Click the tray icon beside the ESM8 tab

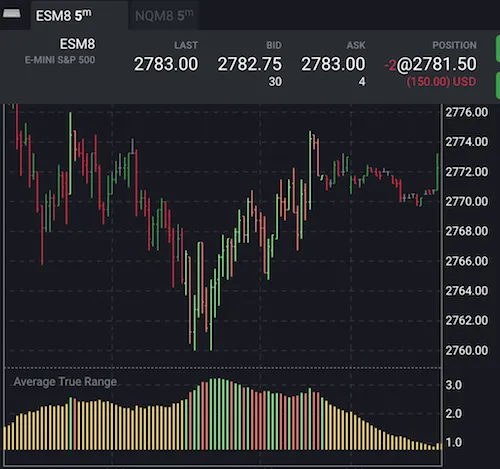click(12, 14)
